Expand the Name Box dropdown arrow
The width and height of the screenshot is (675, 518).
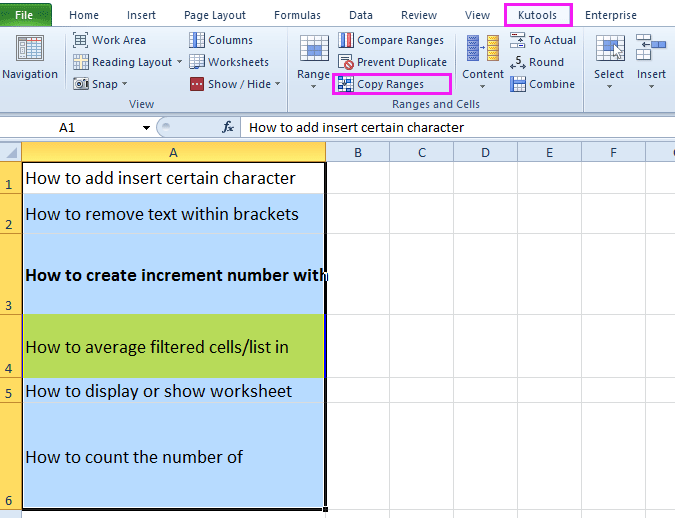coord(146,128)
